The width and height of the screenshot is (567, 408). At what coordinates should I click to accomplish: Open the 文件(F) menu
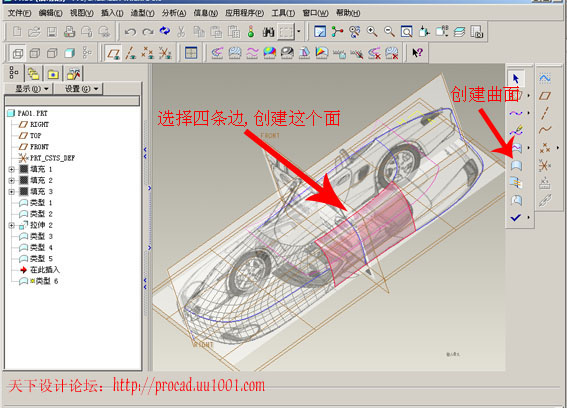19,13
